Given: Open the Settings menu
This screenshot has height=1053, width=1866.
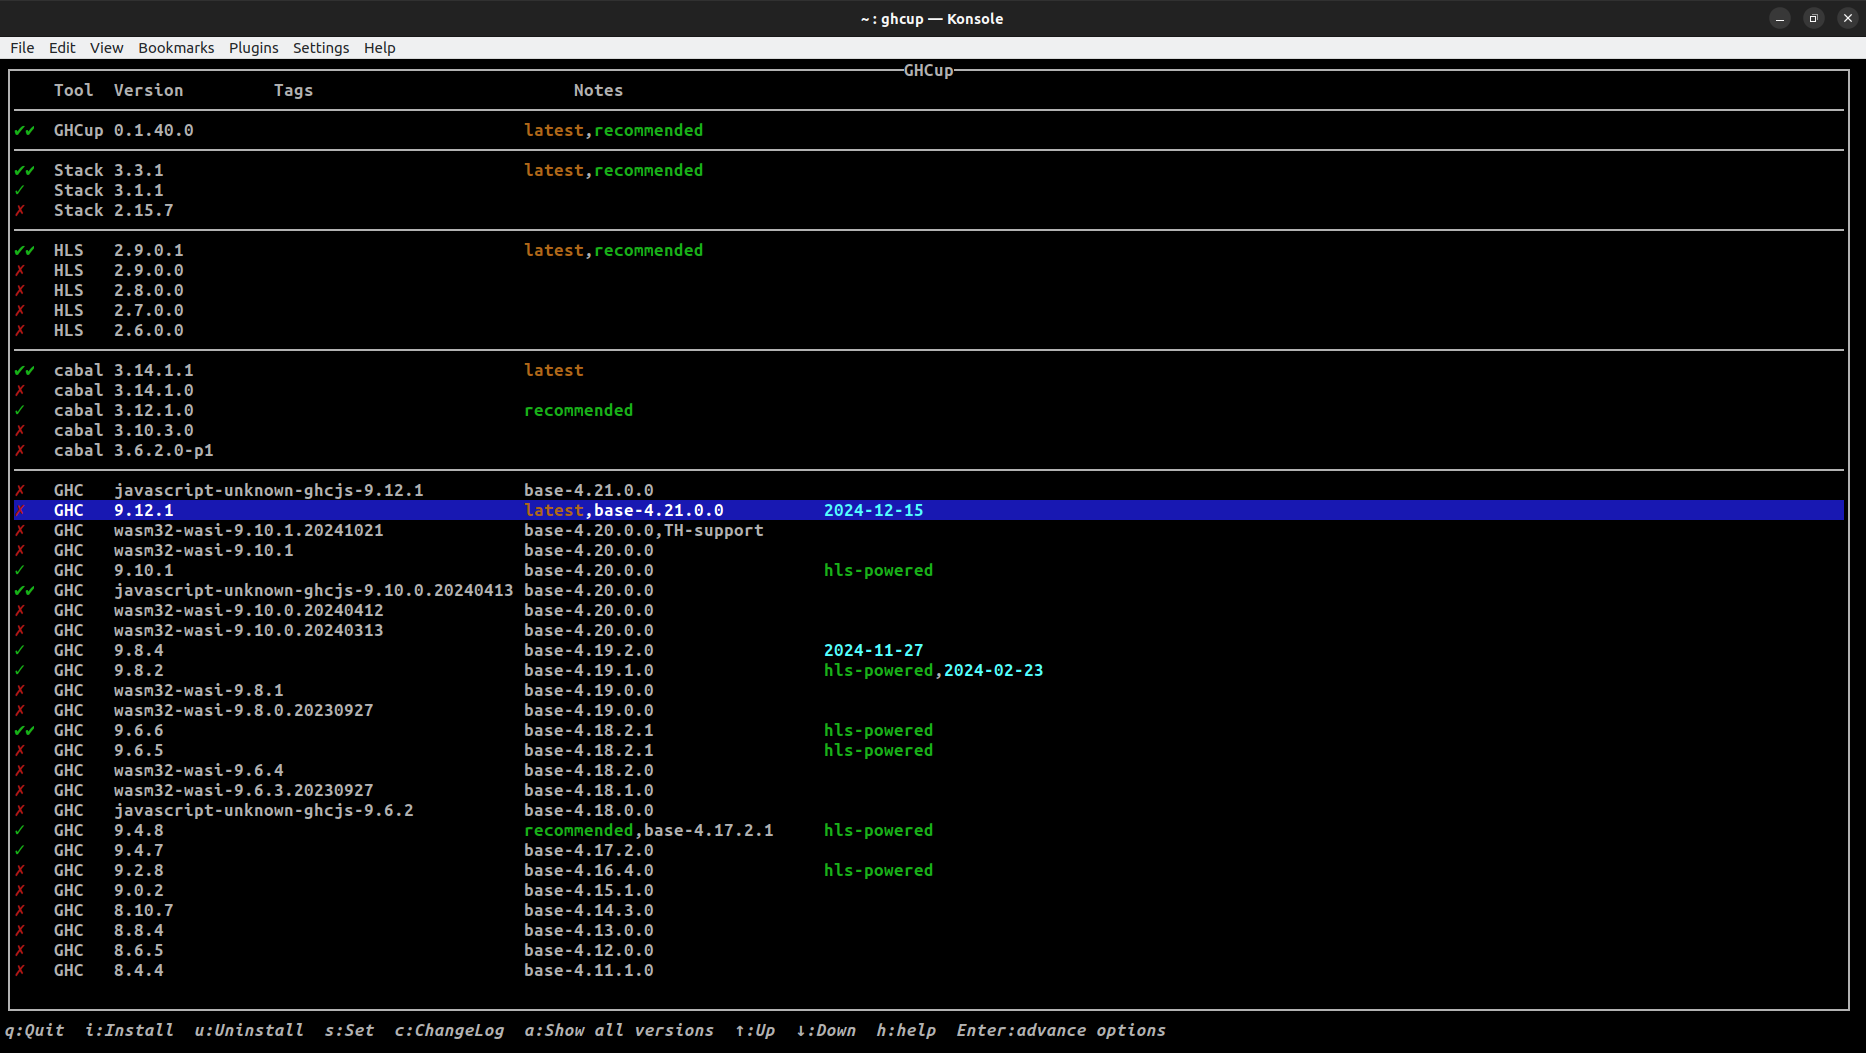Looking at the screenshot, I should (x=320, y=48).
